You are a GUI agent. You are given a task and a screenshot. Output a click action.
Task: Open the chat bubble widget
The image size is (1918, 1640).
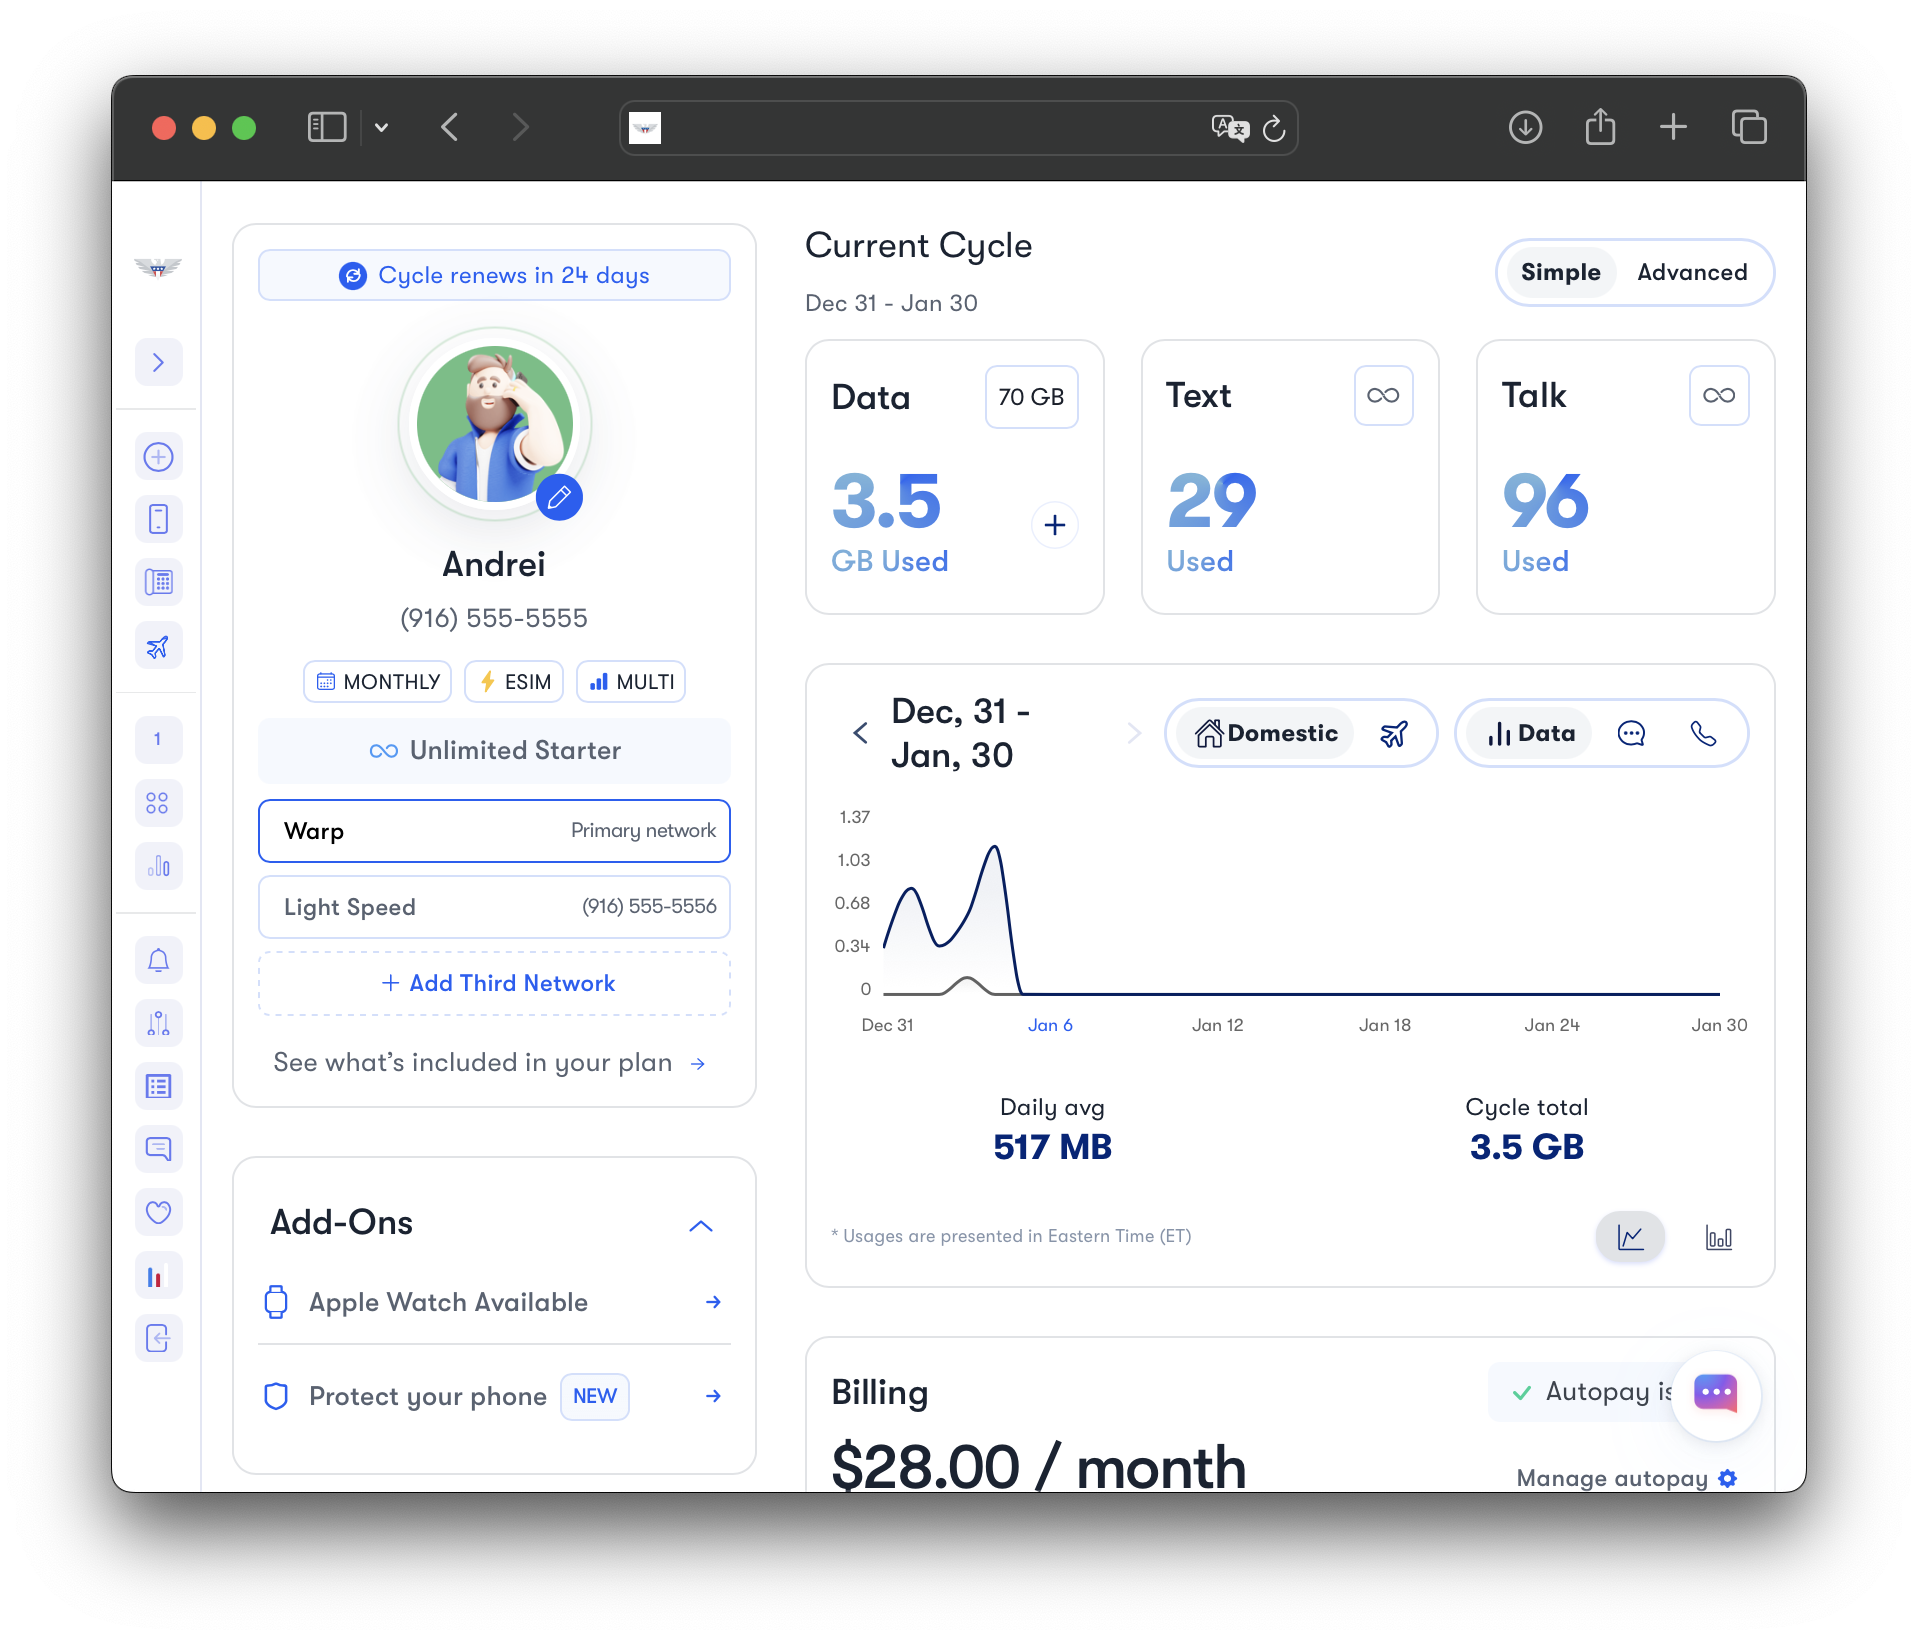click(1715, 1394)
